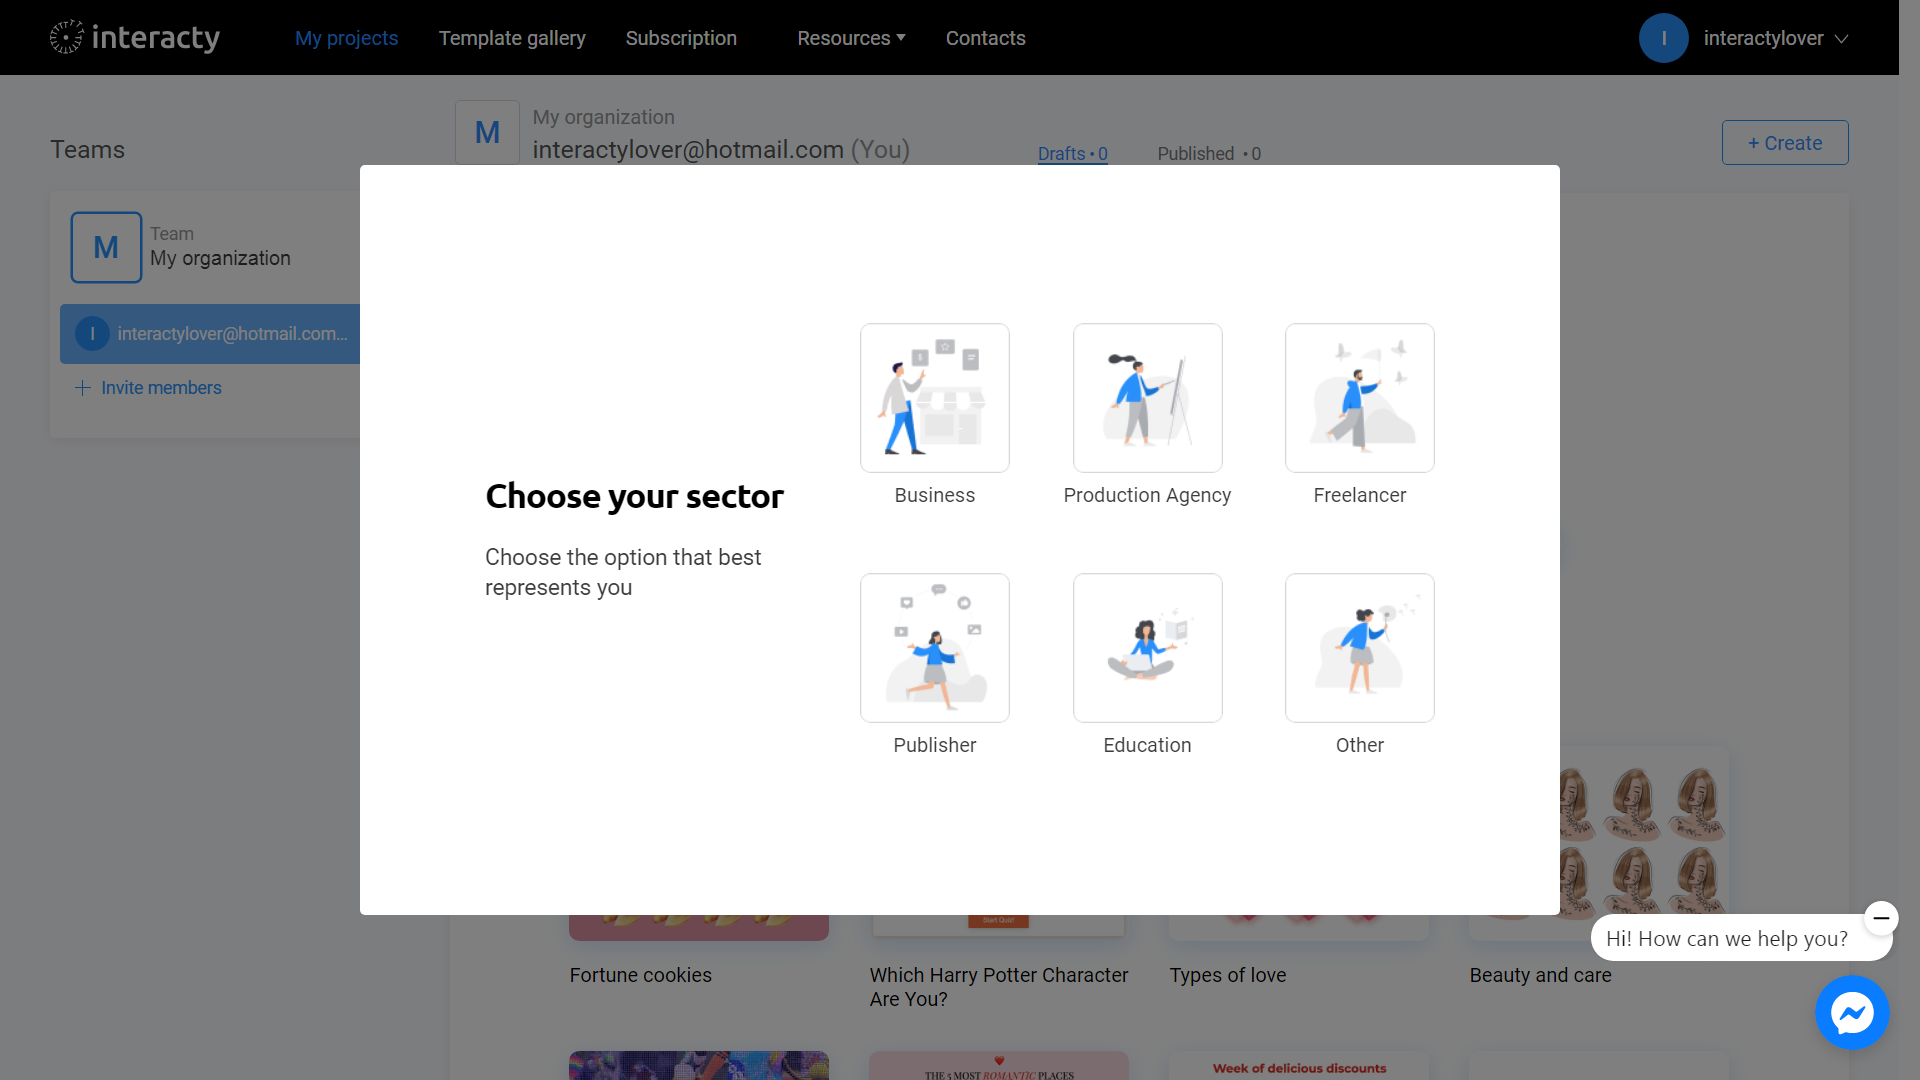
Task: Choose the Education sector
Action: tap(1146, 647)
